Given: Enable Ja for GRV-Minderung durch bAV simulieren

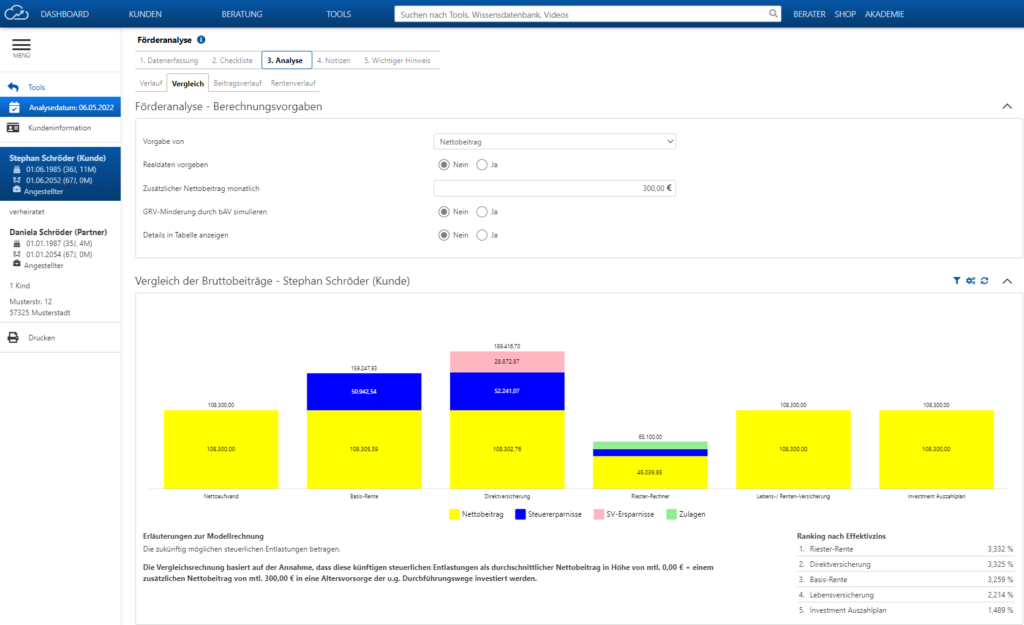Looking at the screenshot, I should [482, 212].
